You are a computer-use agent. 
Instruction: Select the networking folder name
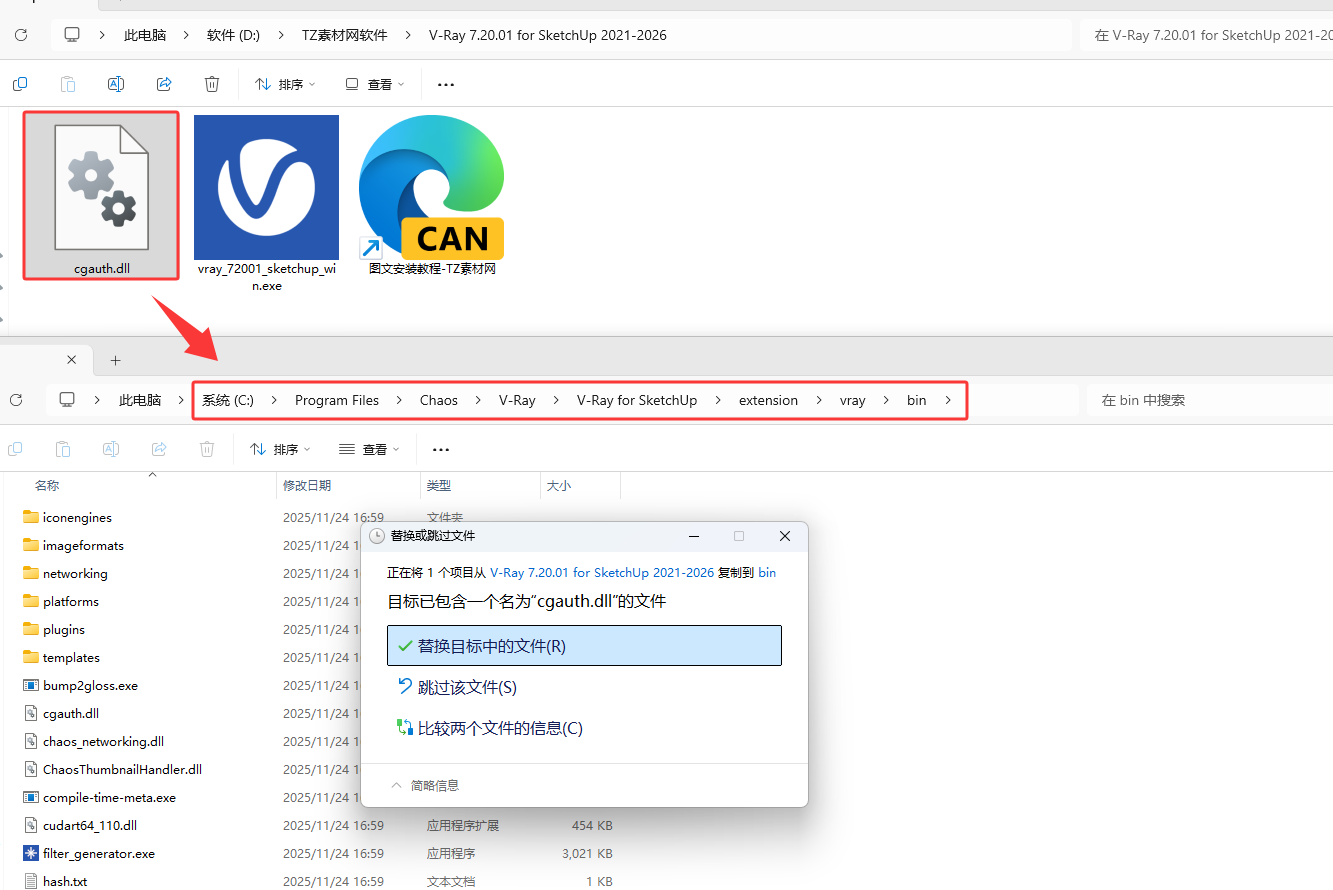(x=75, y=573)
